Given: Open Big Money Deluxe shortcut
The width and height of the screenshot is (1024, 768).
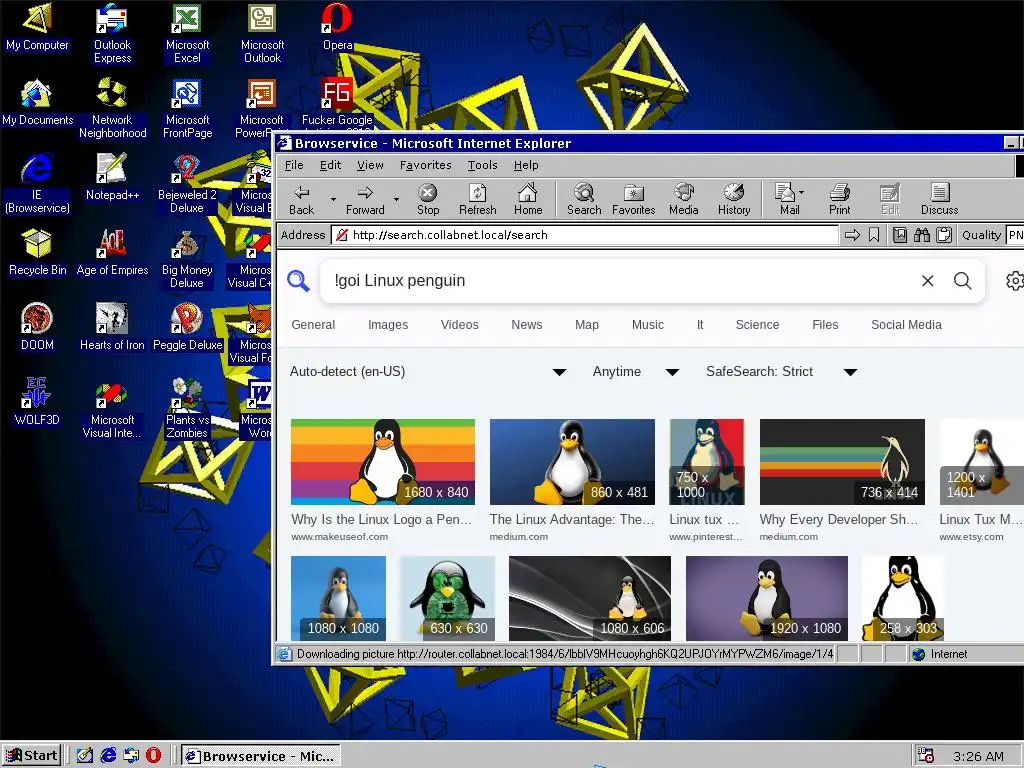Looking at the screenshot, I should click(187, 259).
